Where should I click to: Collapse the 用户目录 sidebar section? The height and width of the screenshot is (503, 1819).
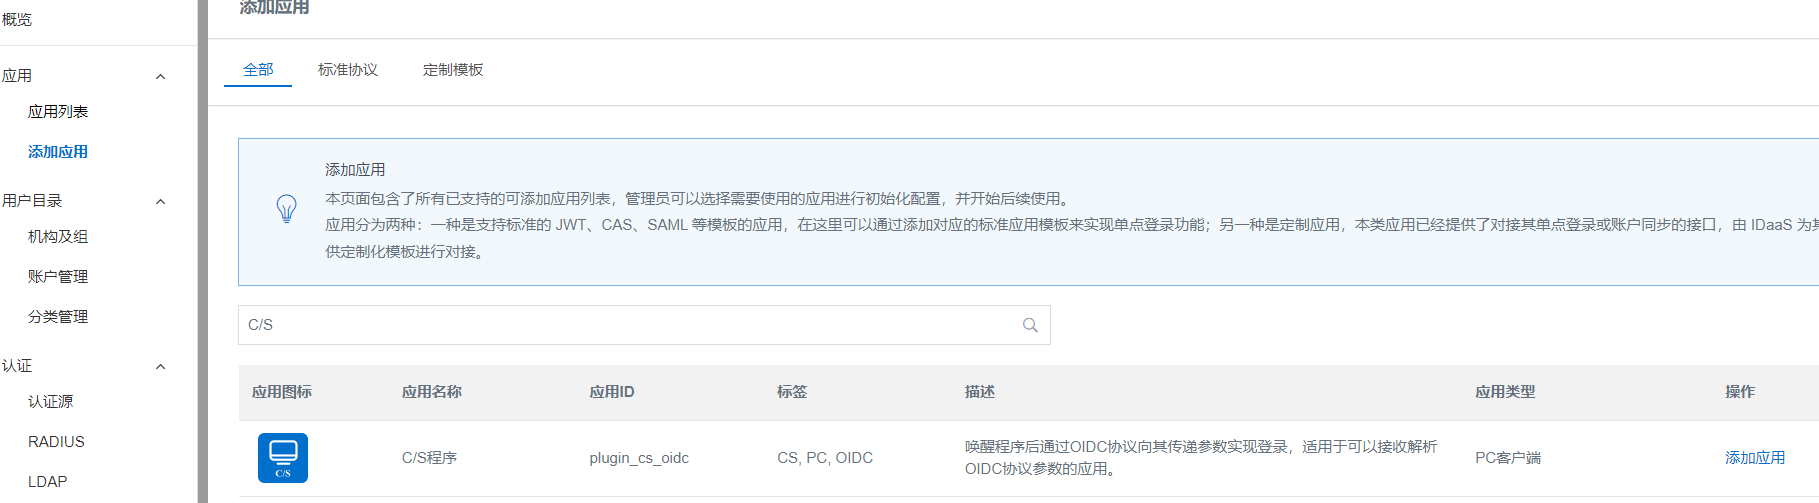point(160,202)
